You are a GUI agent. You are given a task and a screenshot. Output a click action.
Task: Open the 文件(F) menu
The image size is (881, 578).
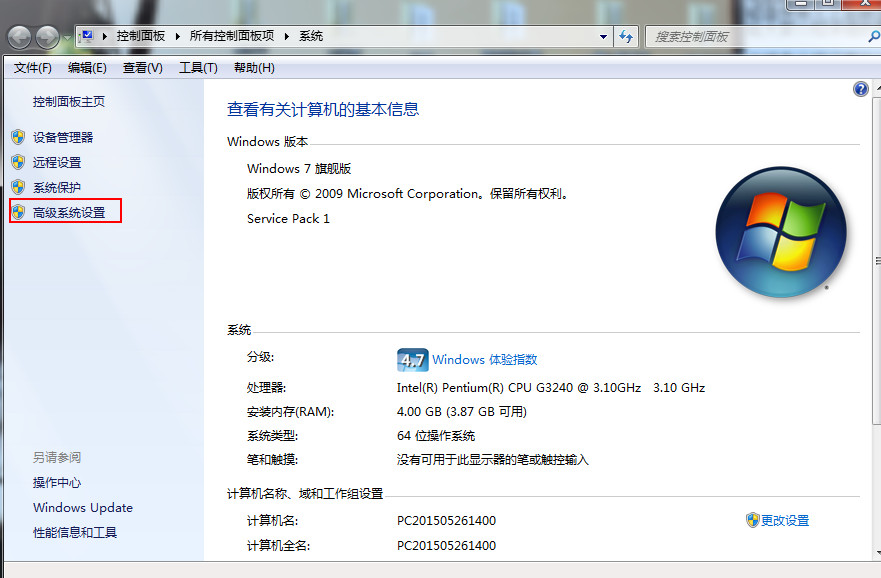(x=33, y=68)
